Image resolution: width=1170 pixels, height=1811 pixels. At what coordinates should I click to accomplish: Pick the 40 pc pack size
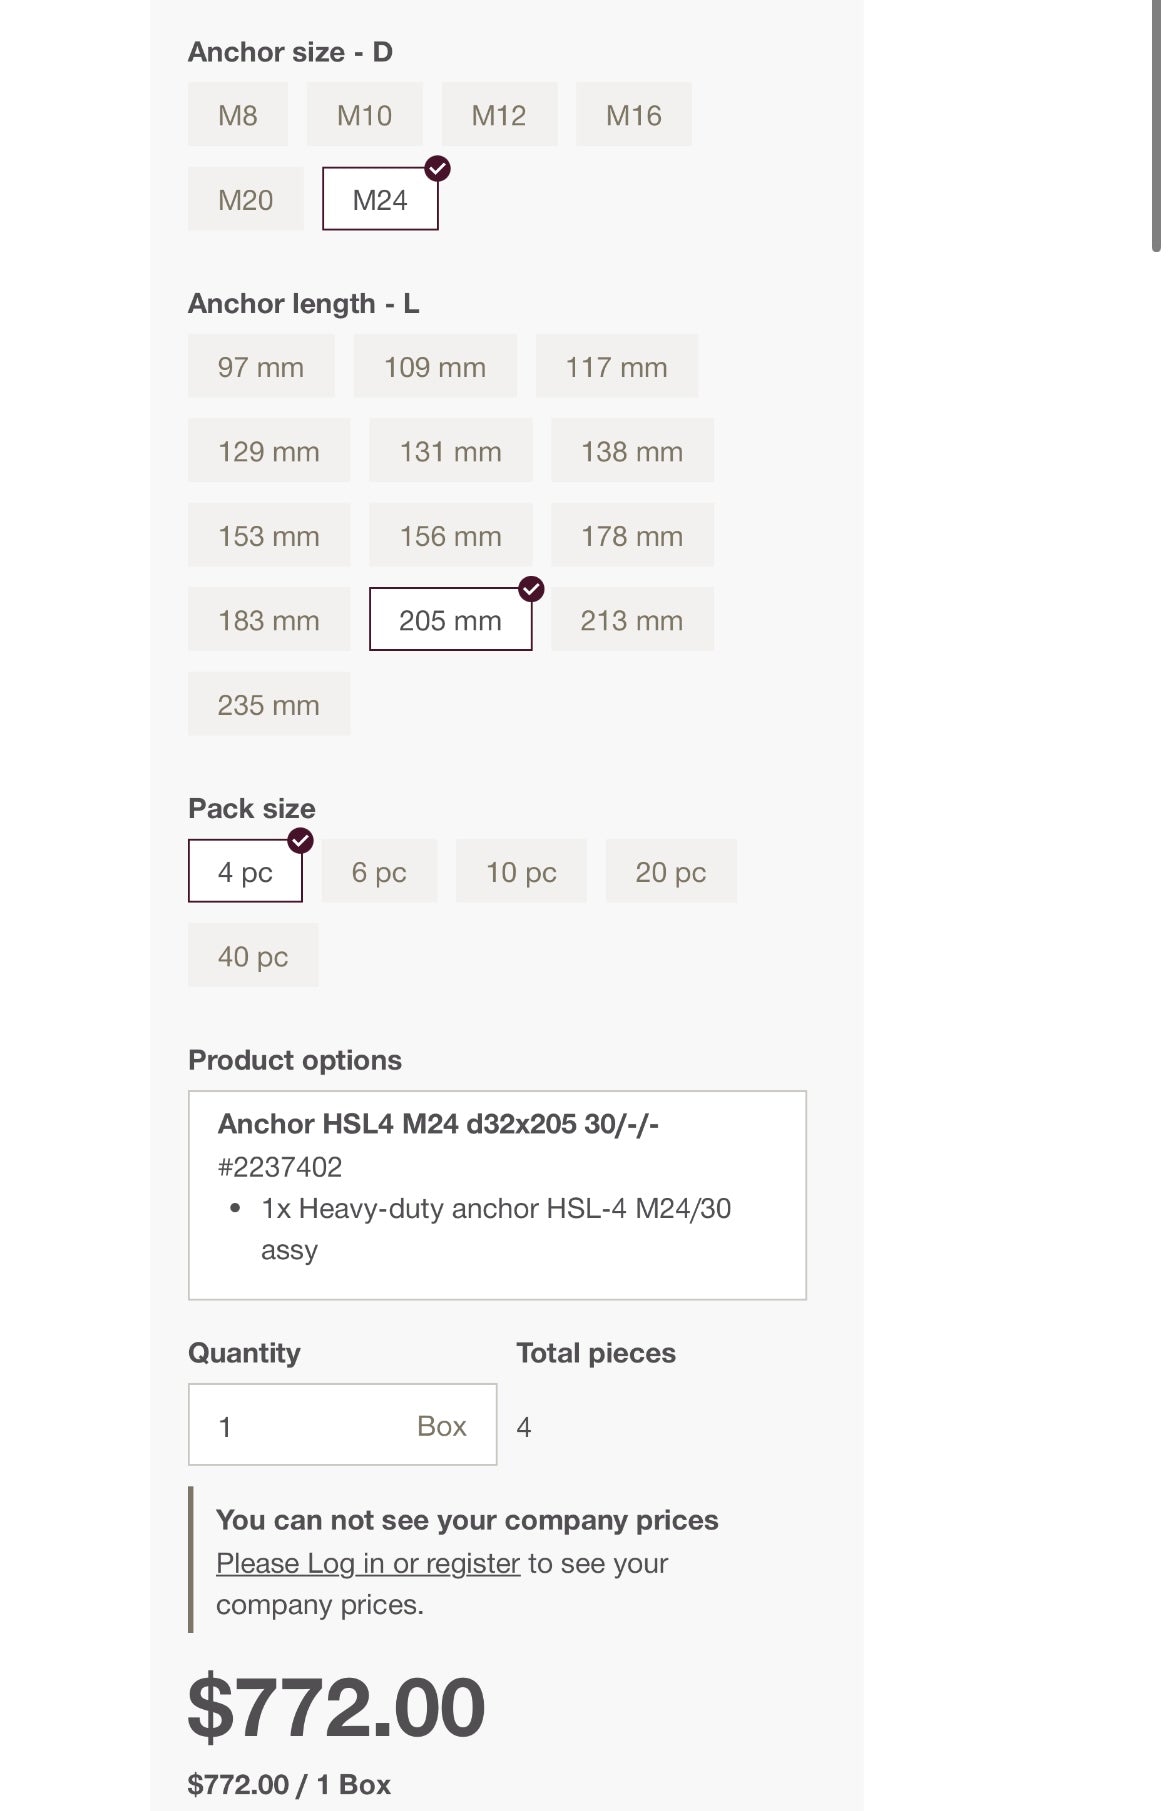pyautogui.click(x=253, y=957)
